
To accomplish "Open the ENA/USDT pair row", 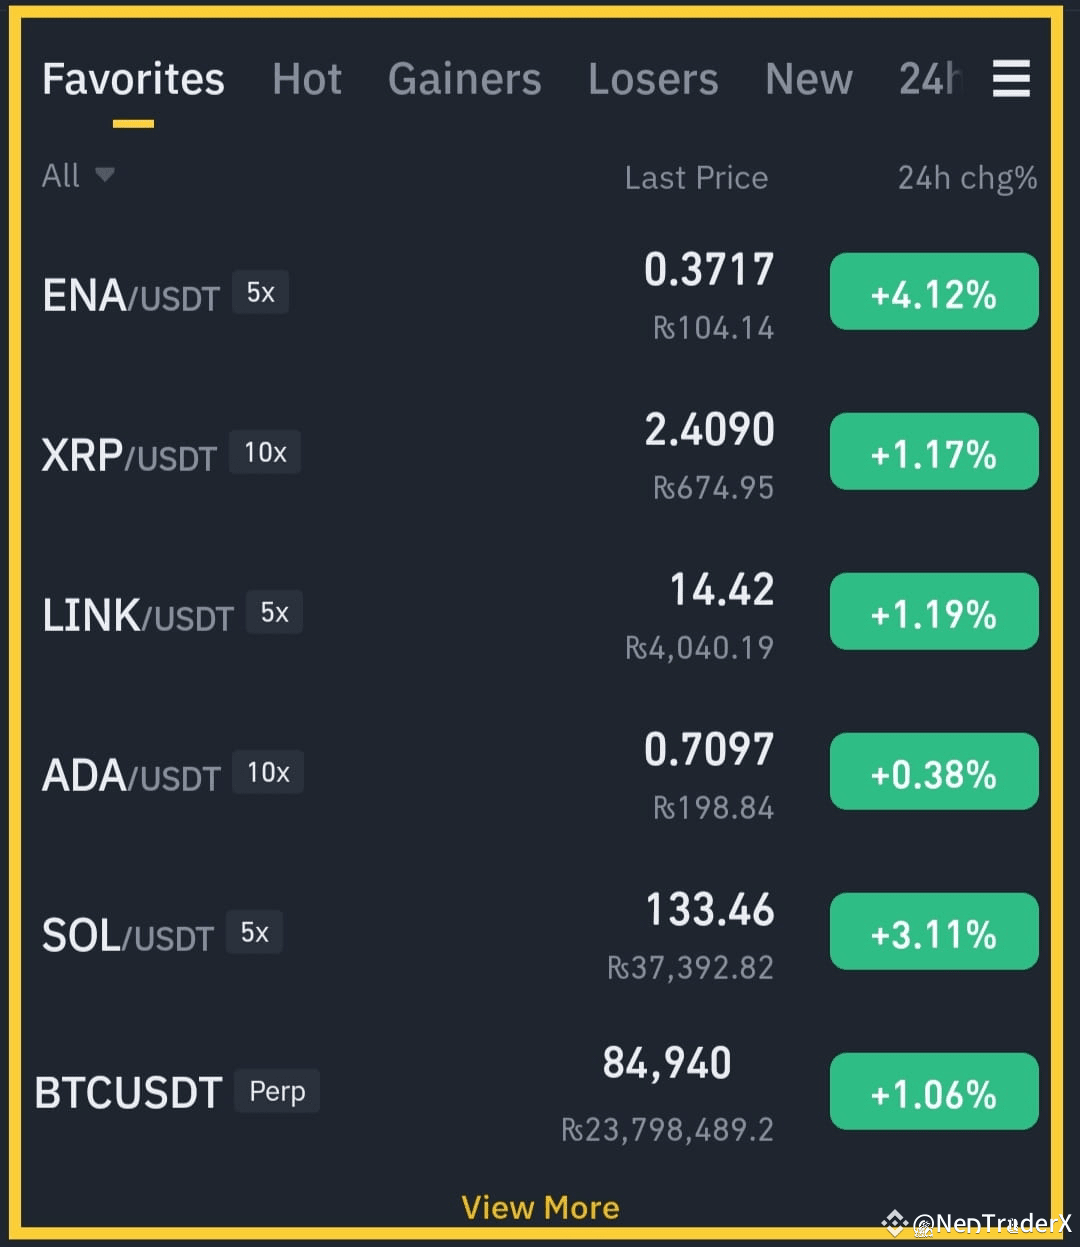I will coord(540,295).
